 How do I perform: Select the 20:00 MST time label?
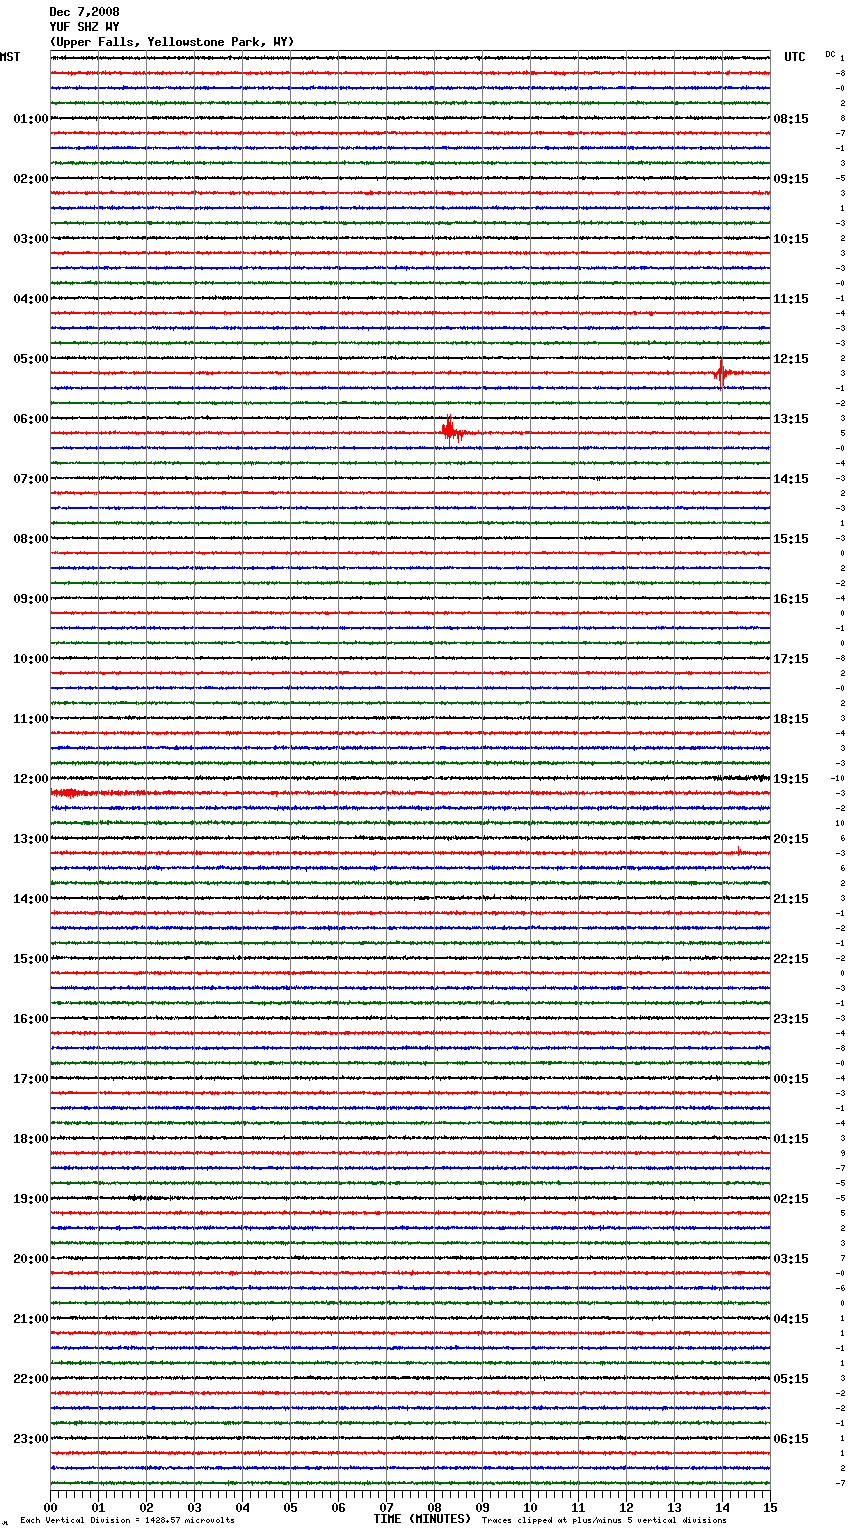pos(31,1259)
